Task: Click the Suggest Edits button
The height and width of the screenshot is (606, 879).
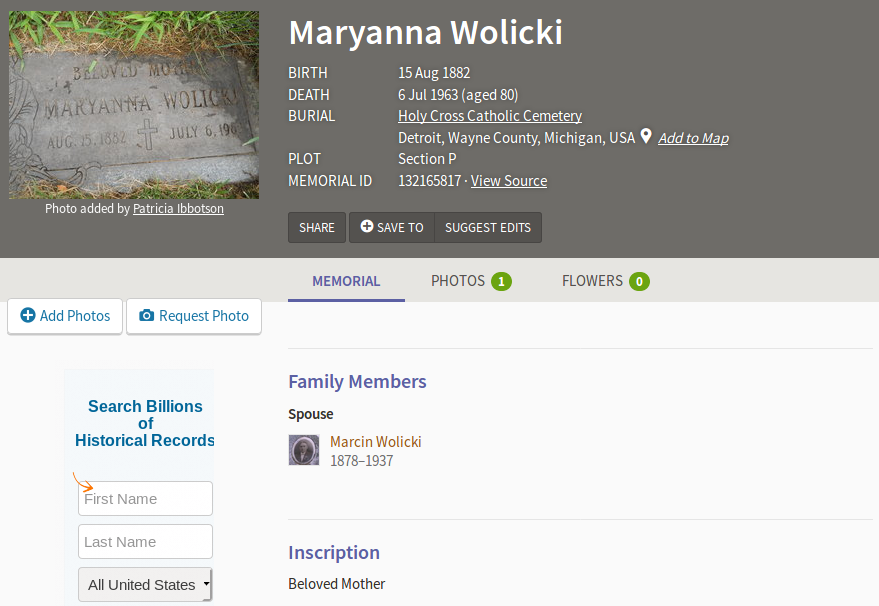Action: (x=488, y=227)
